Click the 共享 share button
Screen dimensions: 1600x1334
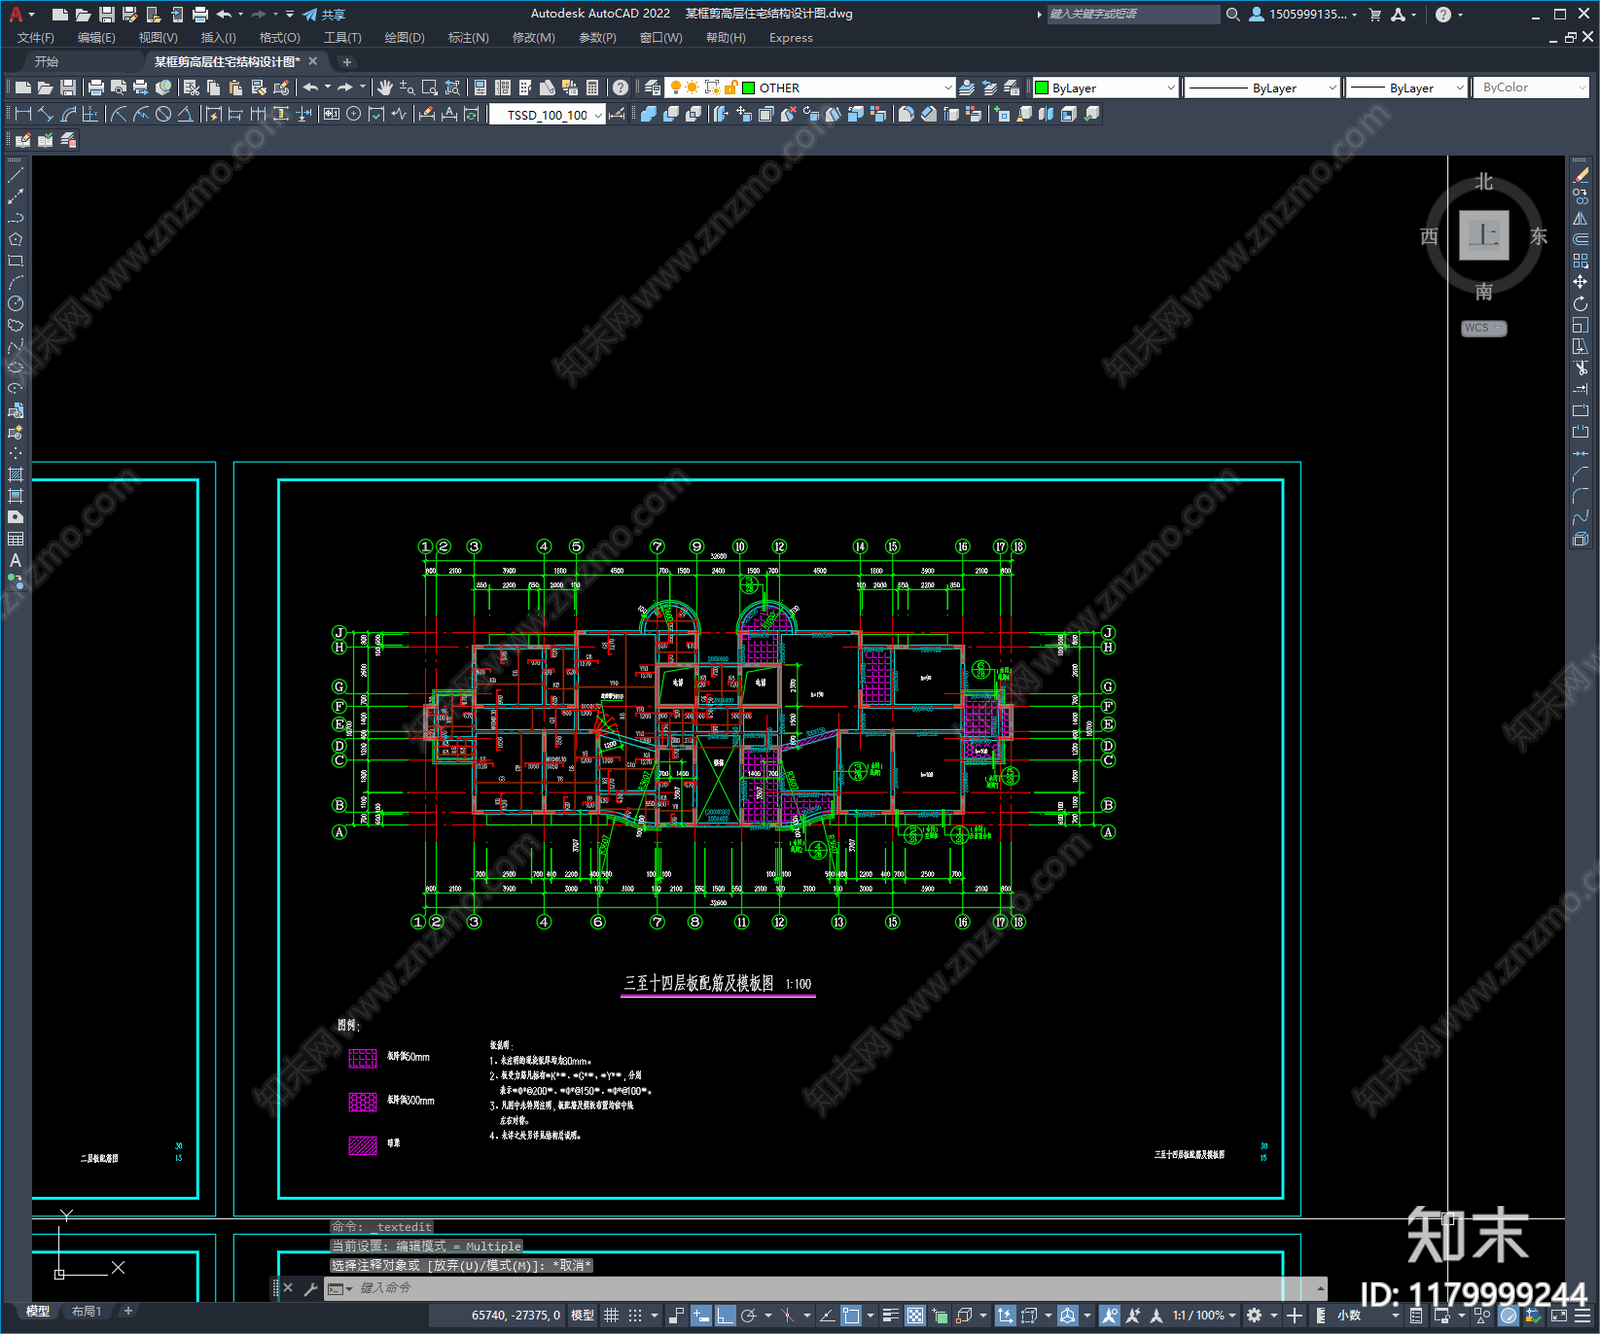[324, 14]
